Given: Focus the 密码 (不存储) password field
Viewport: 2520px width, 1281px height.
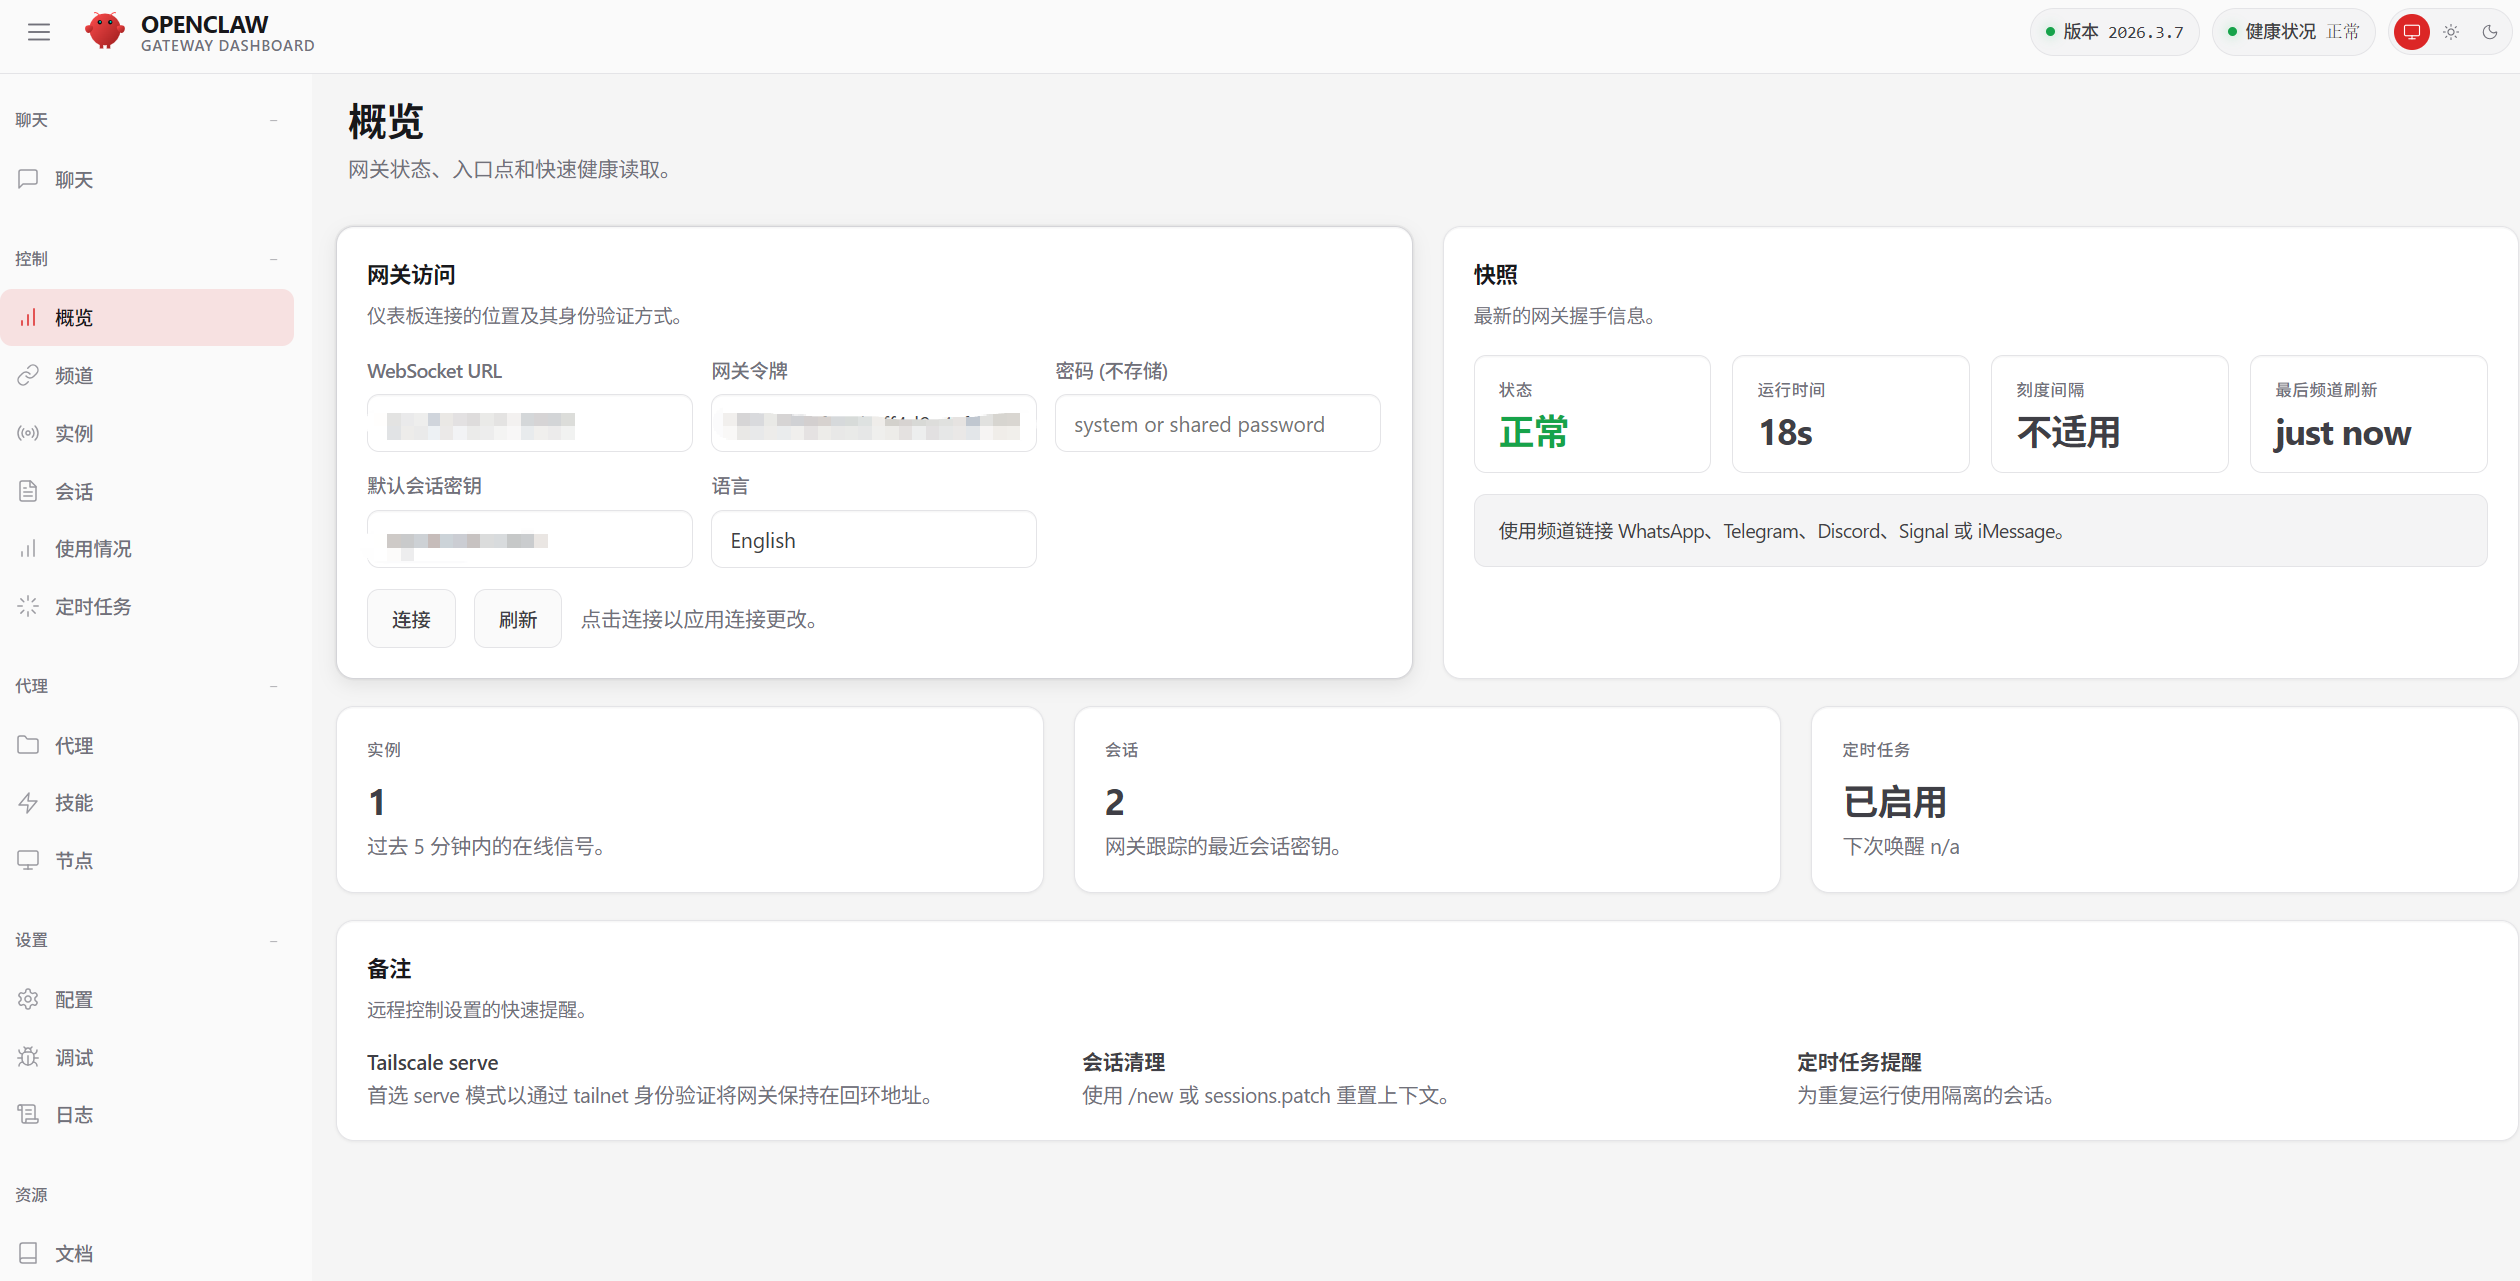Looking at the screenshot, I should pos(1217,424).
